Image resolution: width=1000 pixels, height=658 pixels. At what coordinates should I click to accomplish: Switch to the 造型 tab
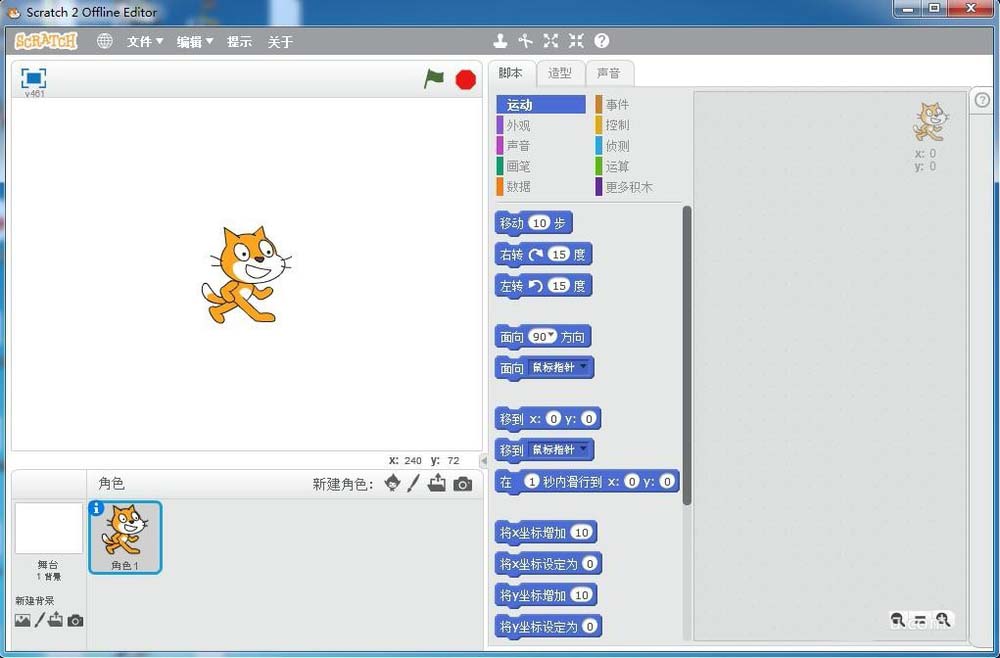[560, 72]
